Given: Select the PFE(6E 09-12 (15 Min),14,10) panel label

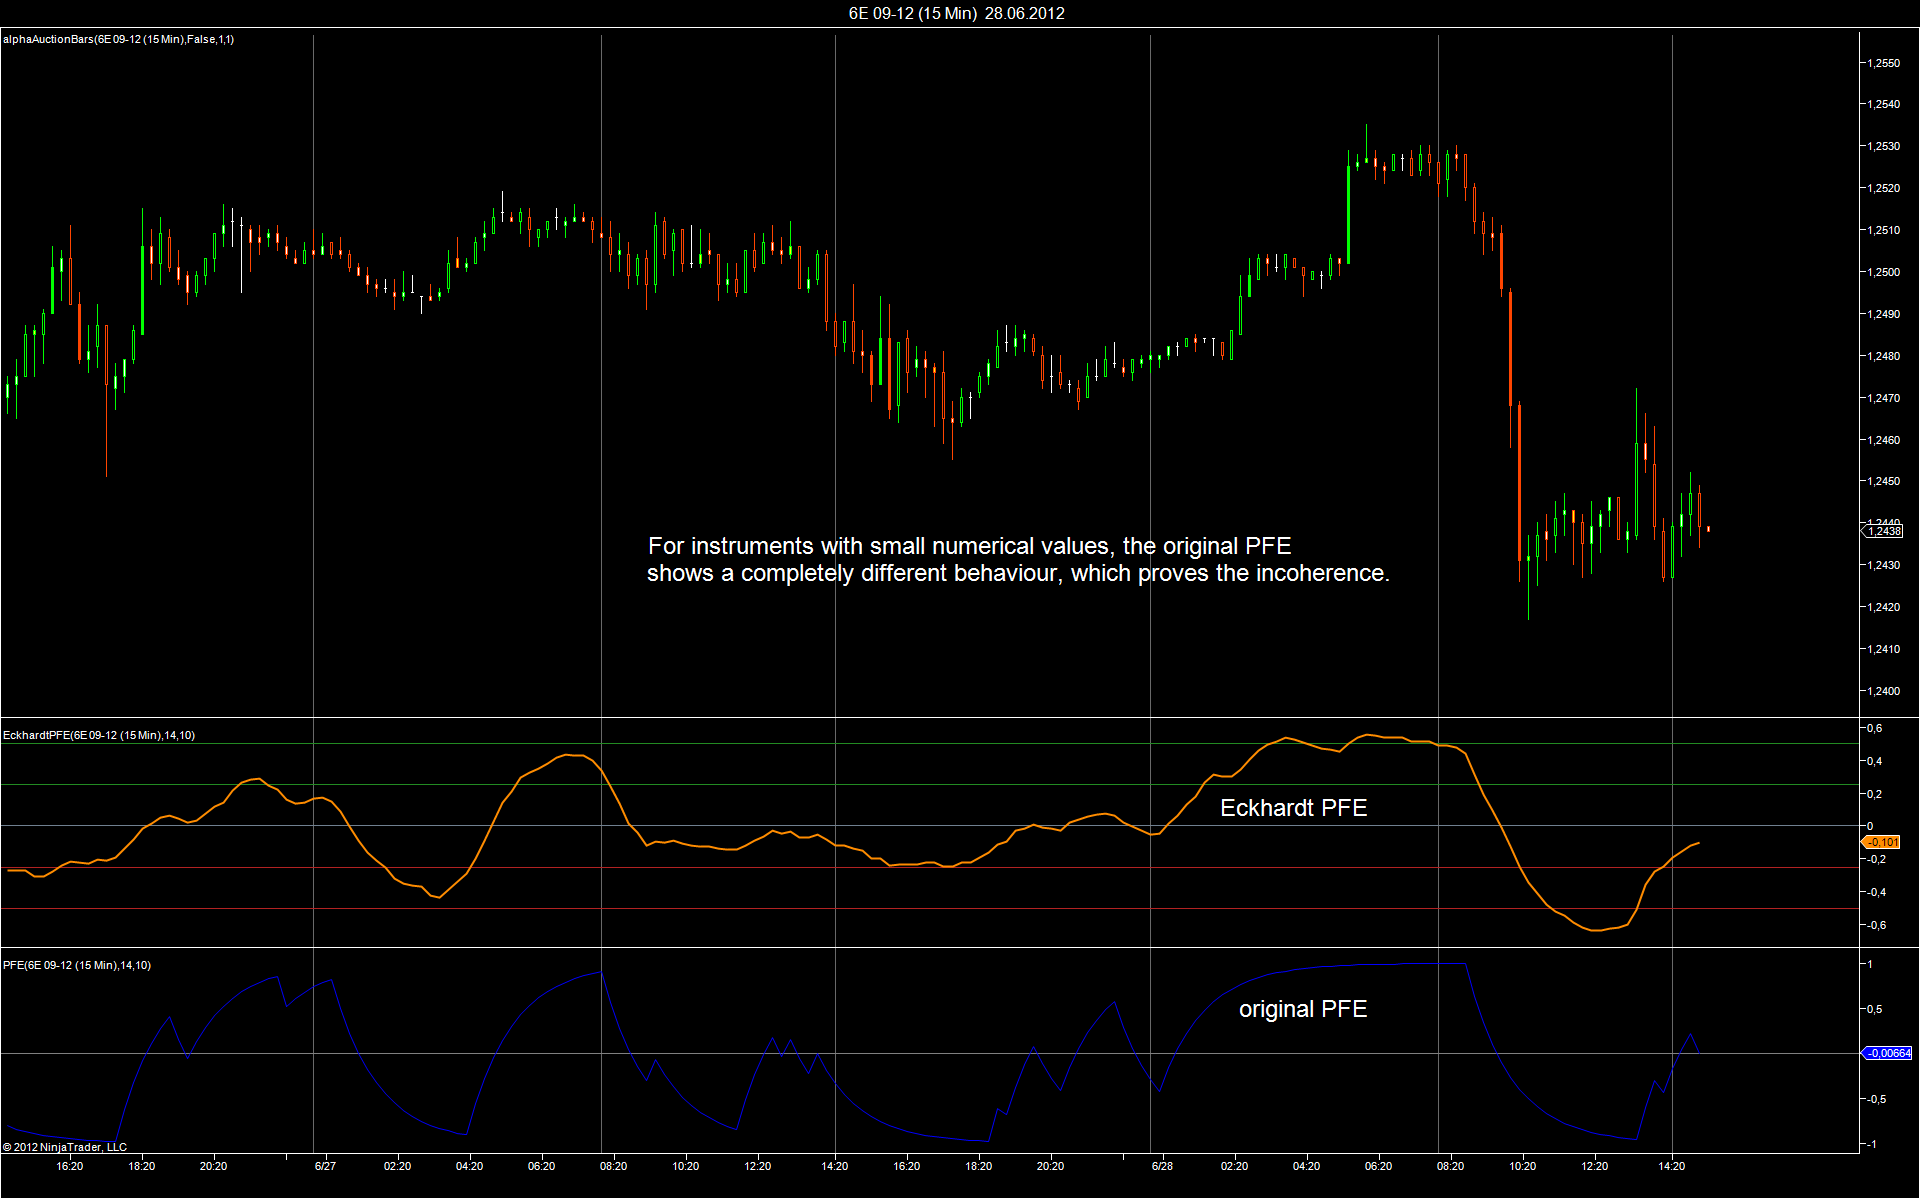Looking at the screenshot, I should pos(77,965).
